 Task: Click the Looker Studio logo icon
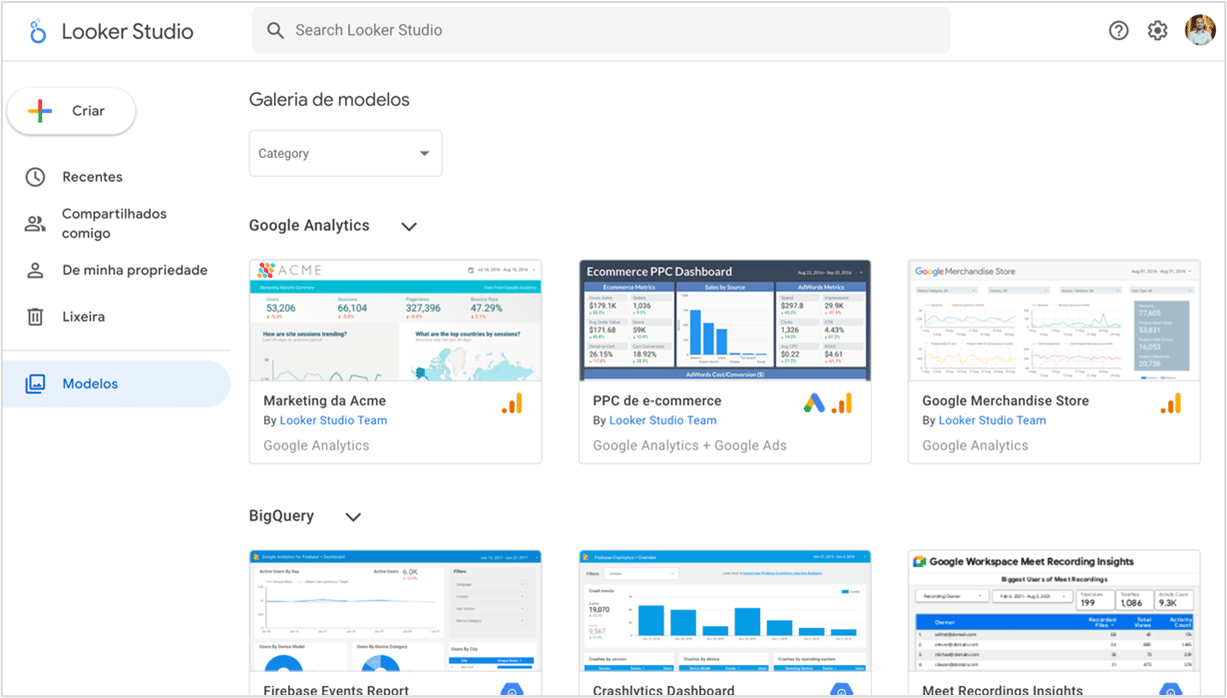(x=38, y=31)
